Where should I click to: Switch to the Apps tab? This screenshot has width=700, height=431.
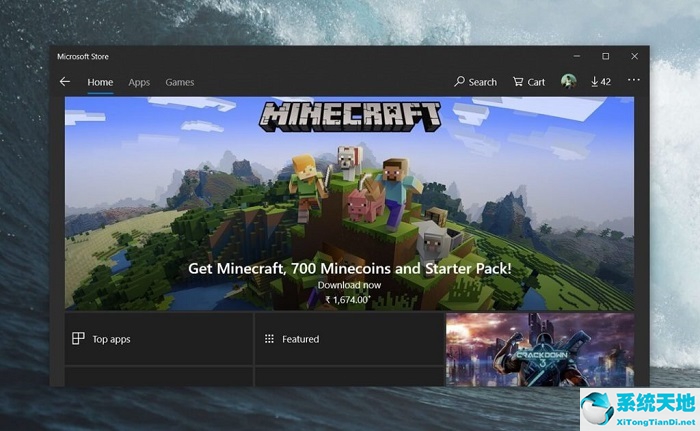point(139,82)
